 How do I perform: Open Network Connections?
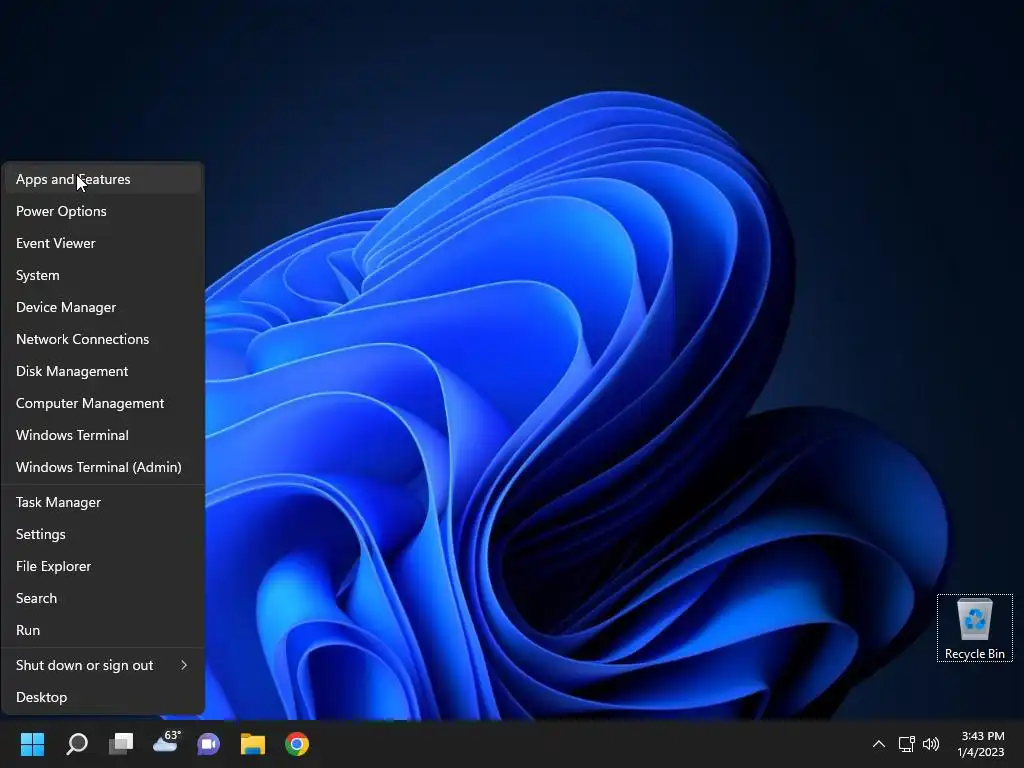103,339
